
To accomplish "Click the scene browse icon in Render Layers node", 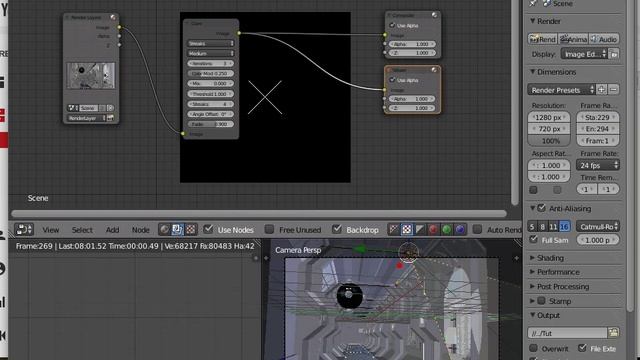I will (72, 108).
